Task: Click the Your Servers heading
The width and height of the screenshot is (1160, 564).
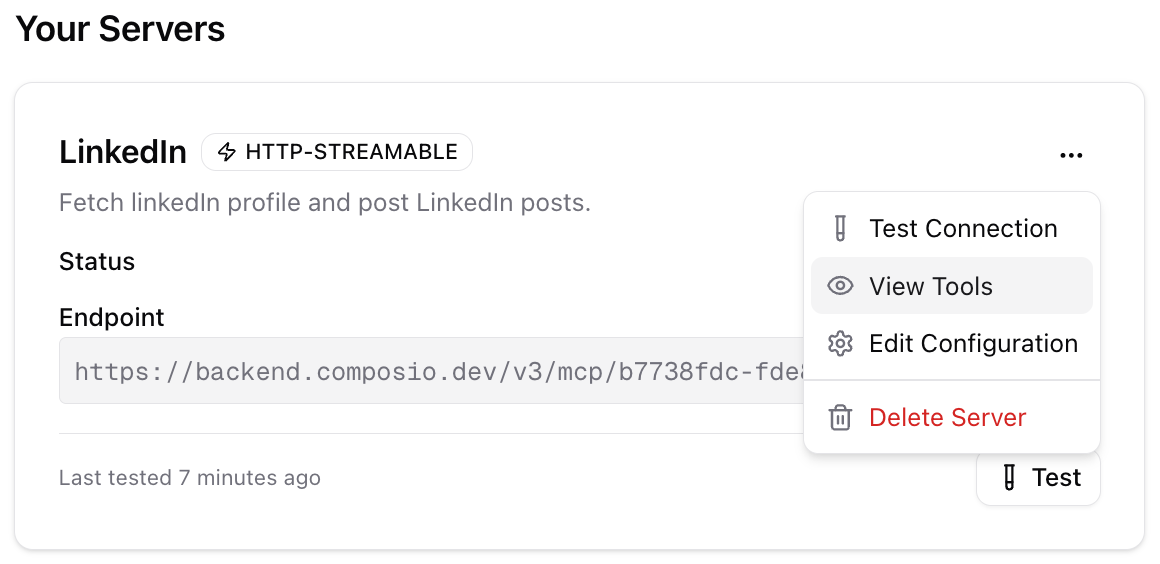Action: (x=120, y=29)
